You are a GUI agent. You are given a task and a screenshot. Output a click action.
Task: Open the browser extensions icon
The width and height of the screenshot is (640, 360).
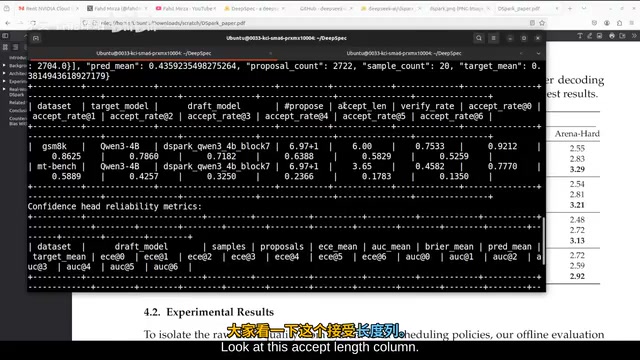click(619, 23)
